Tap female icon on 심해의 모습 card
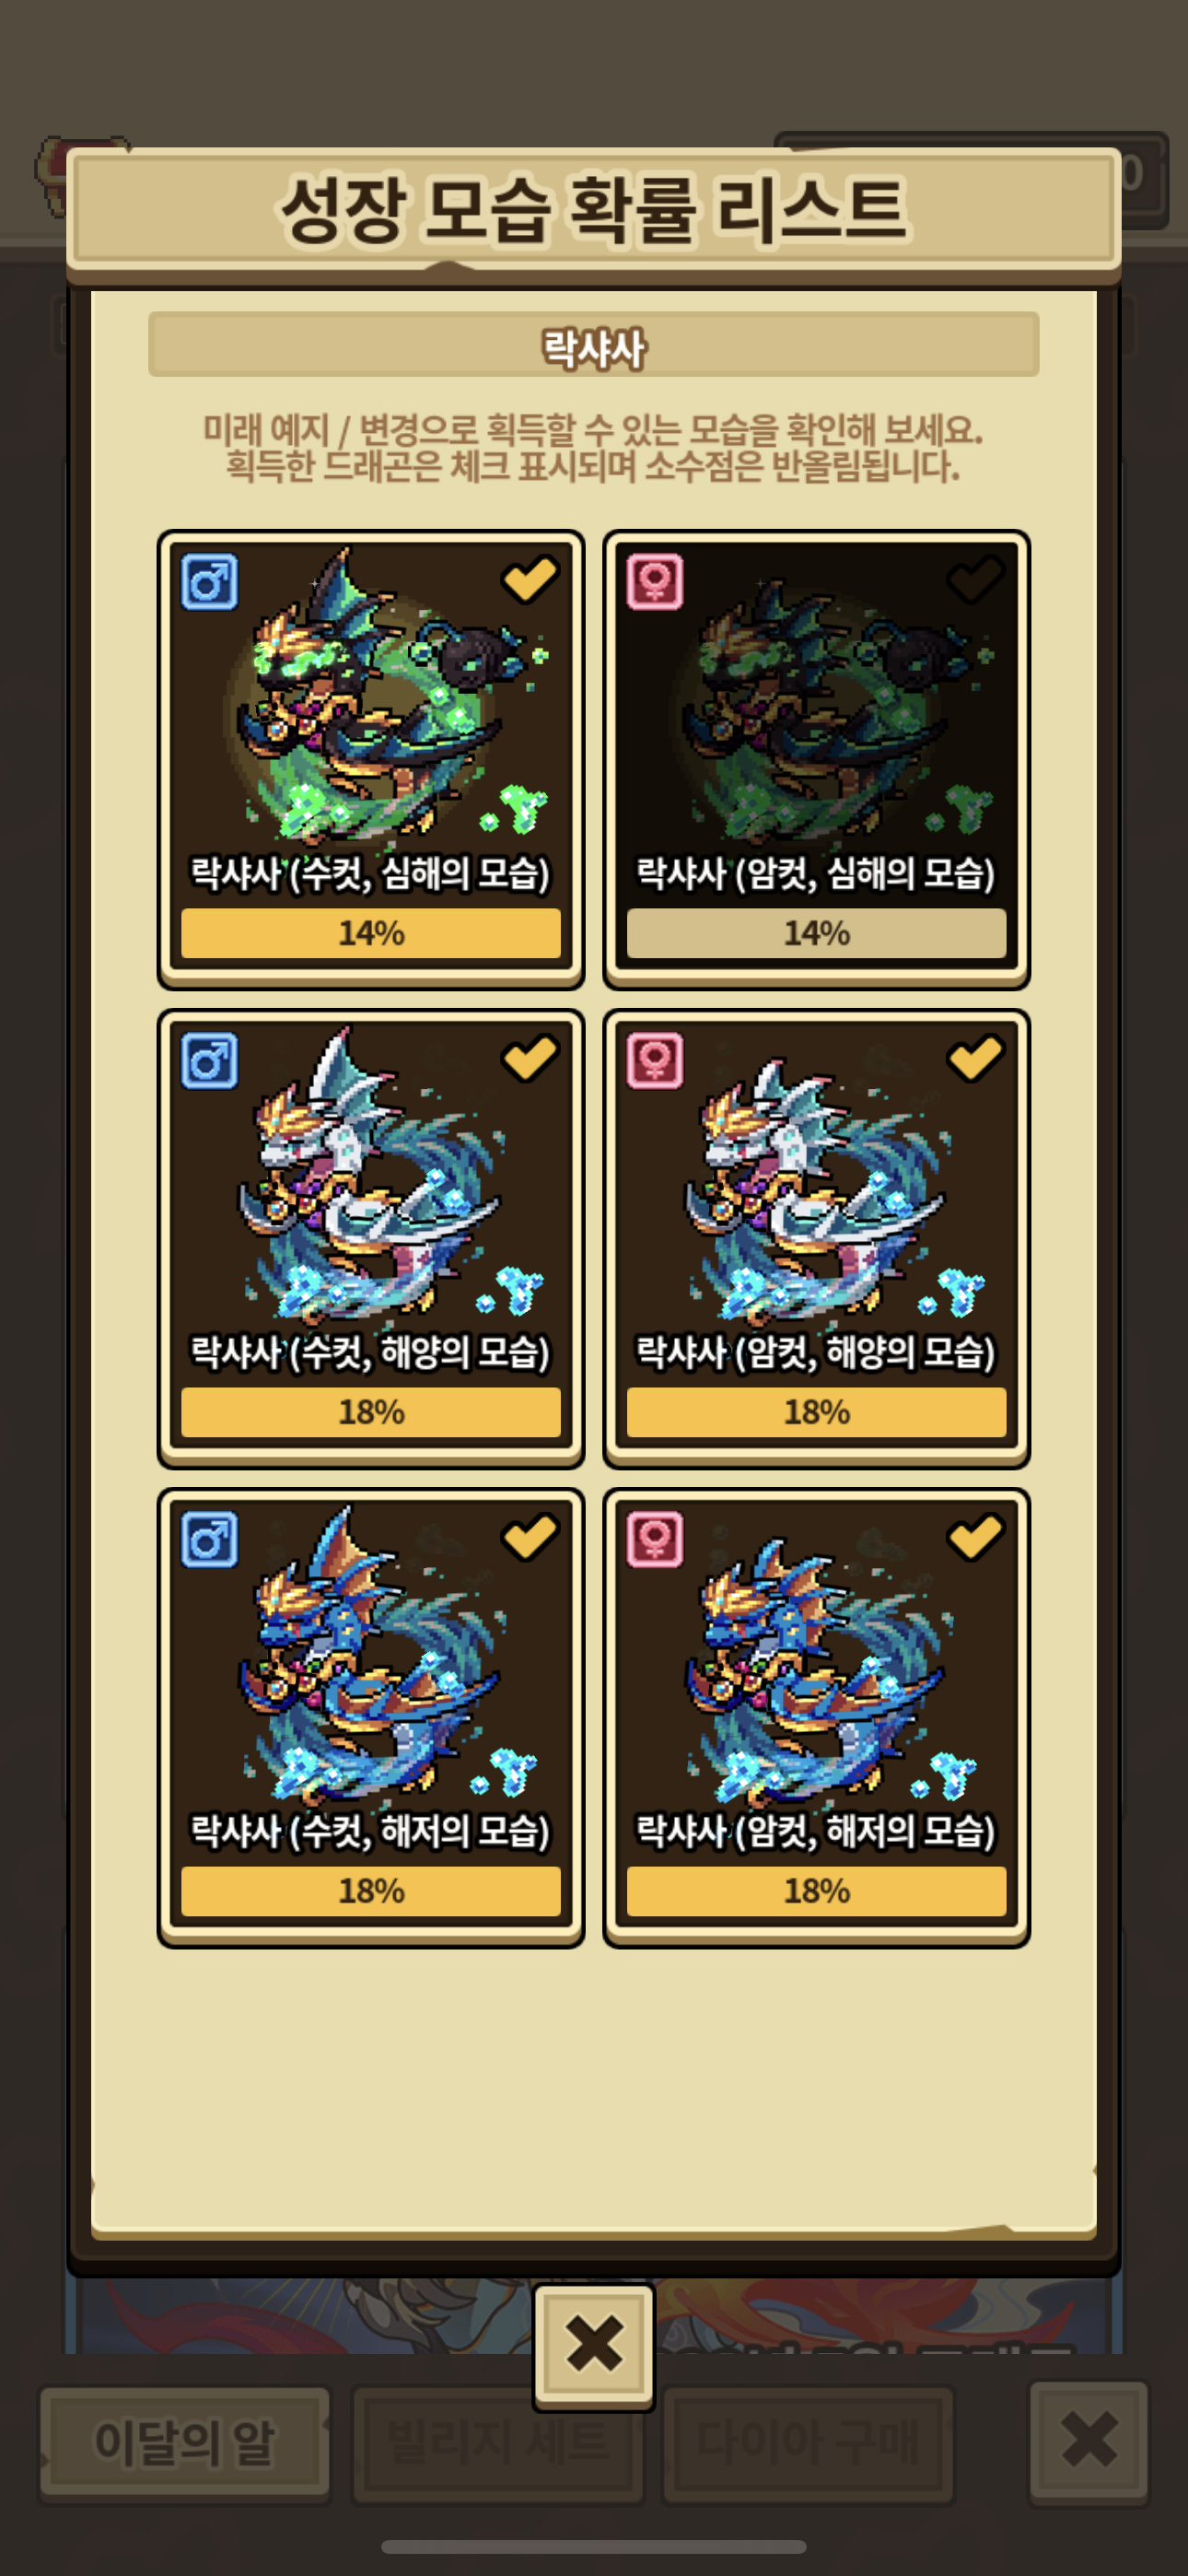The height and width of the screenshot is (2576, 1188). coord(655,581)
